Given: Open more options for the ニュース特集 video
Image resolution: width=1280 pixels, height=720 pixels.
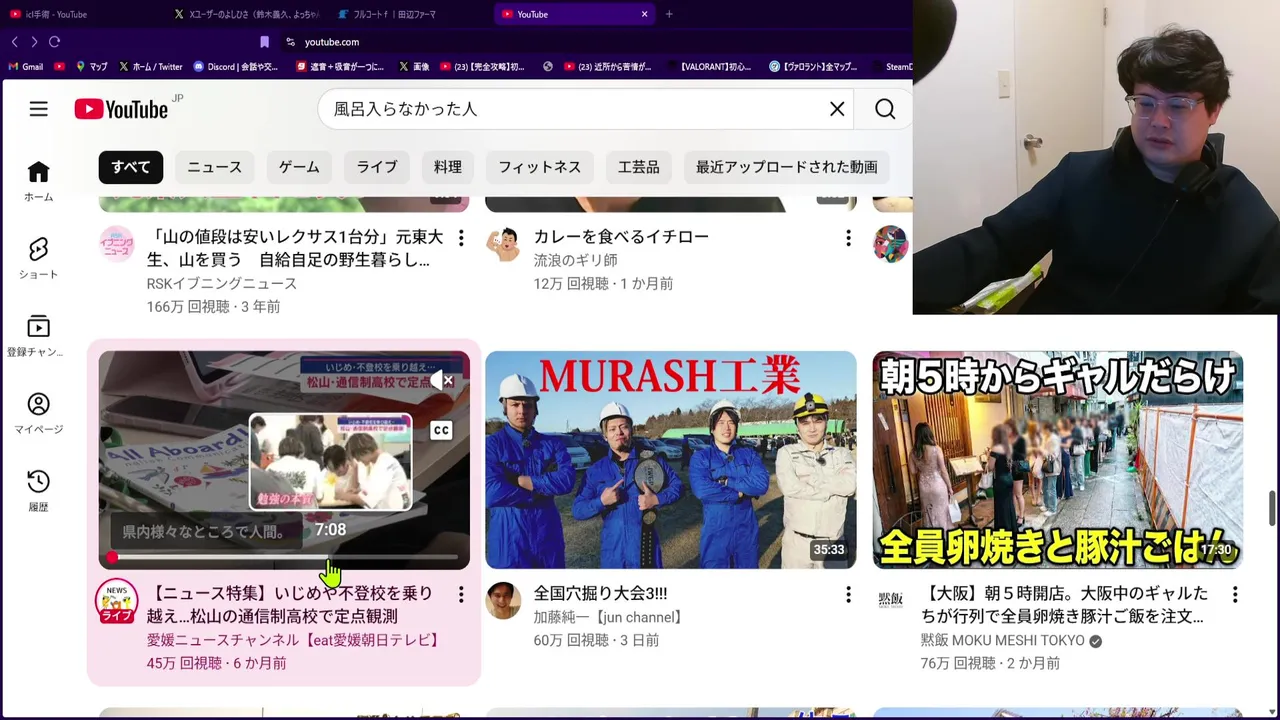Looking at the screenshot, I should point(461,595).
